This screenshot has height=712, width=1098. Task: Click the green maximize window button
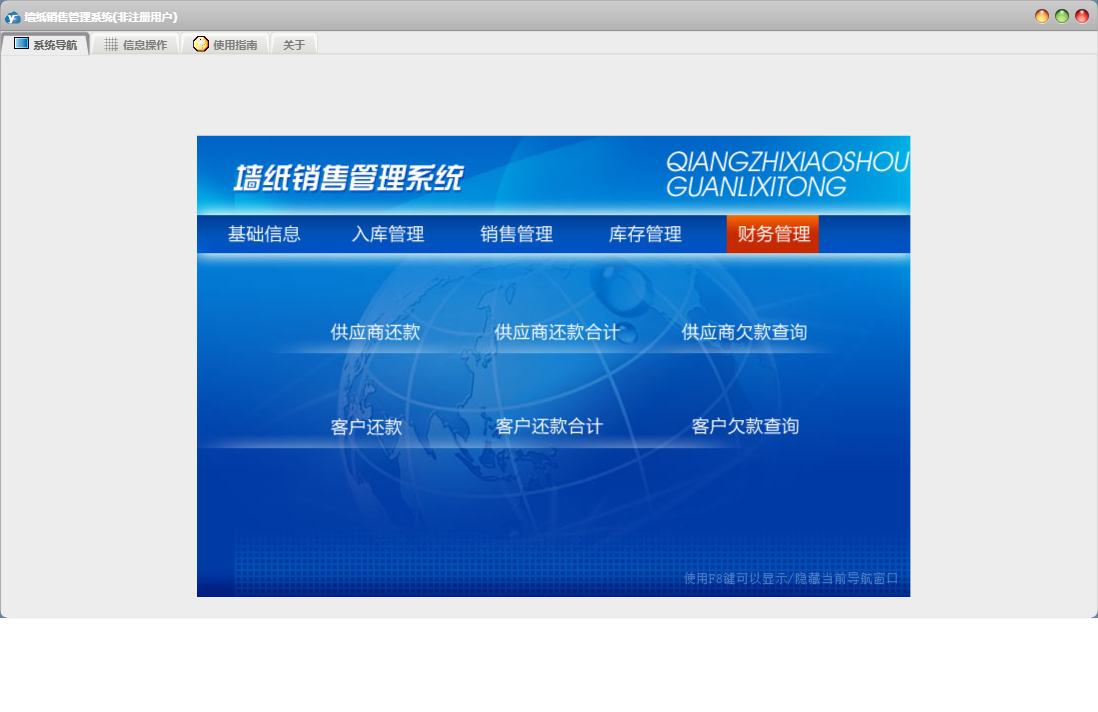(x=1062, y=16)
